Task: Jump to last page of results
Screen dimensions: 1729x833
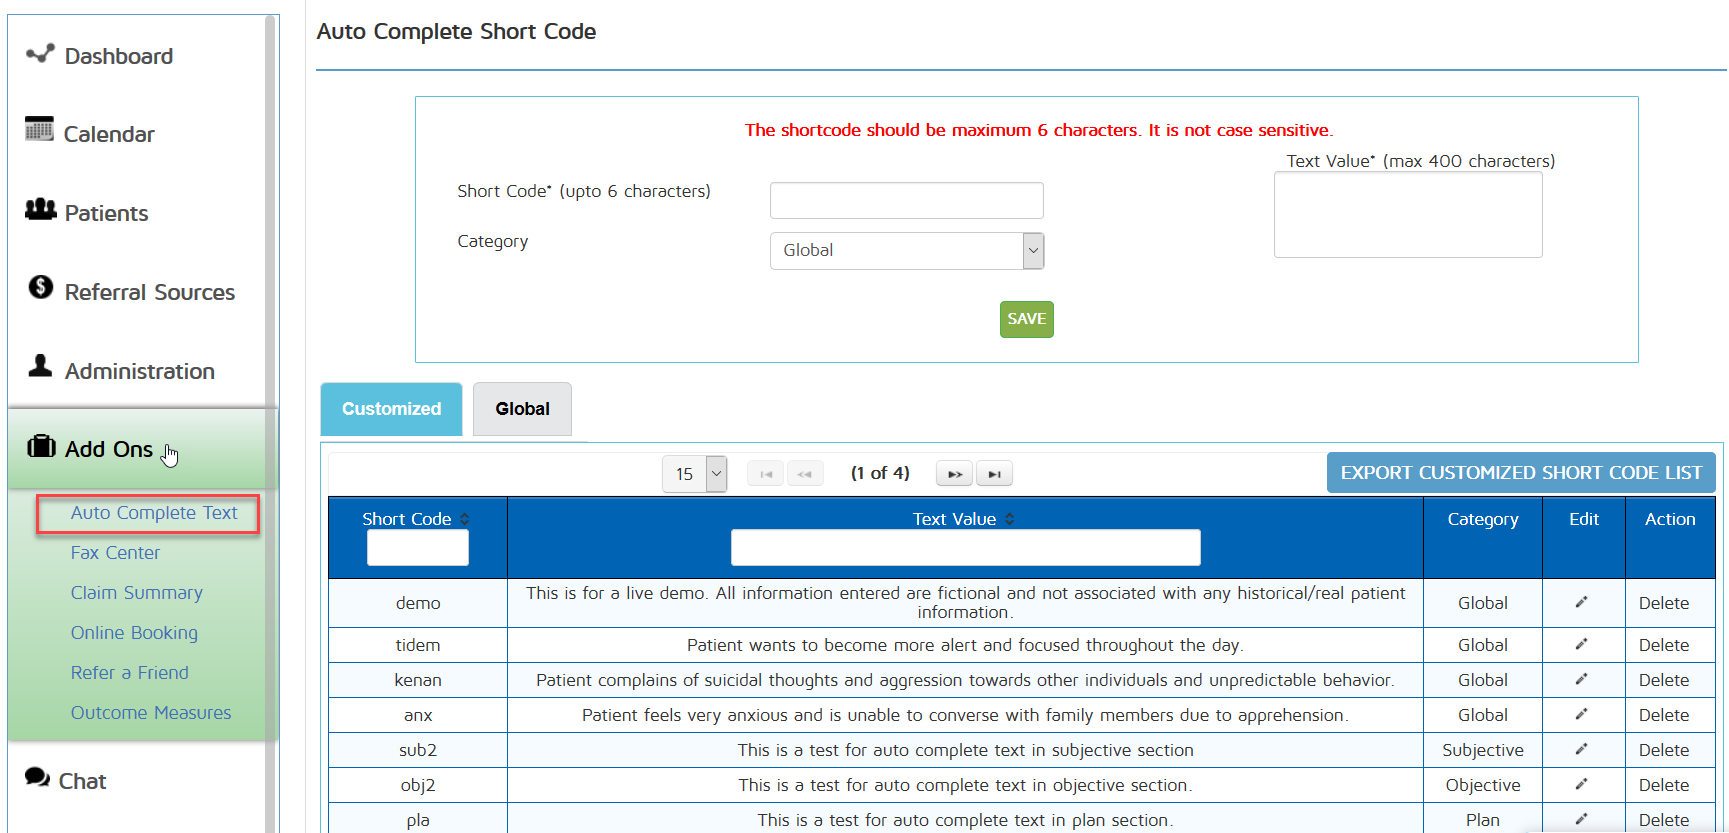Action: click(x=994, y=474)
